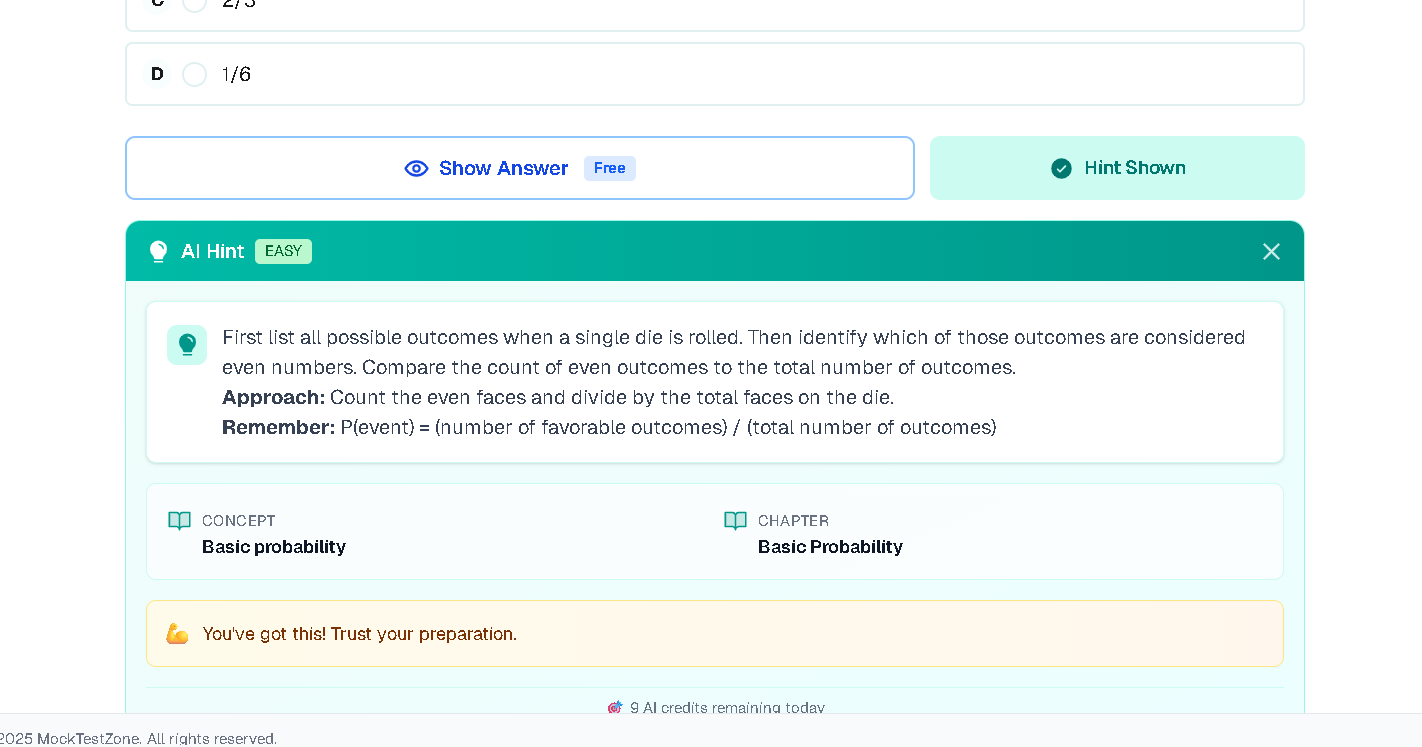Click the AI Hint header title
Image resolution: width=1422 pixels, height=747 pixels.
pos(212,252)
